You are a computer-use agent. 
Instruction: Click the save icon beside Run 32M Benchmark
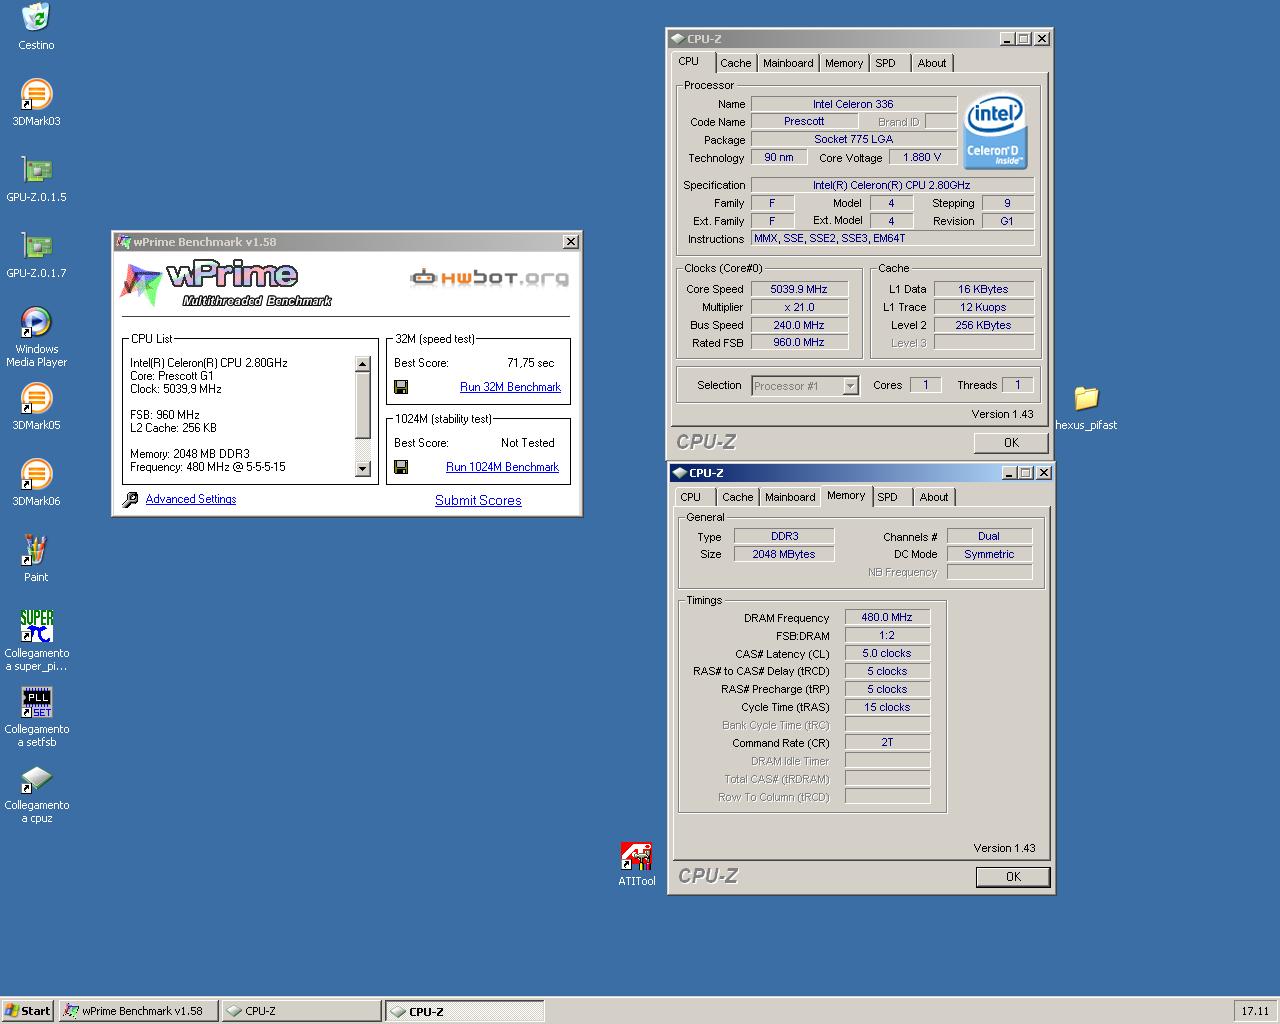pyautogui.click(x=401, y=387)
